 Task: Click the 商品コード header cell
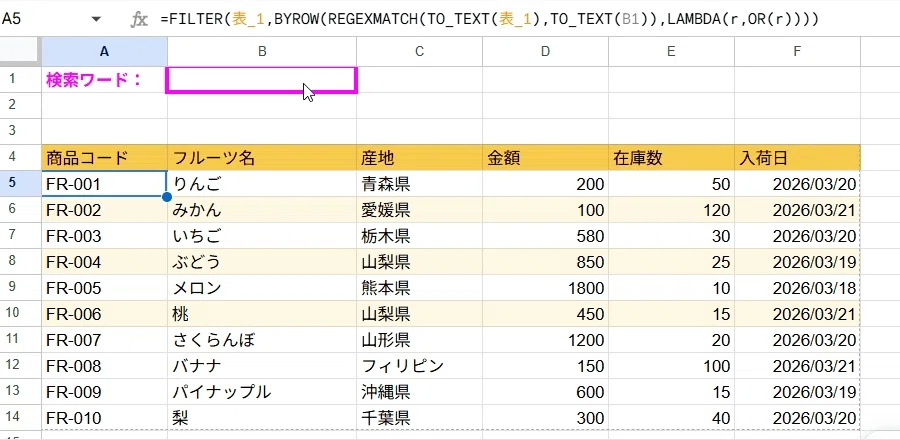click(x=104, y=158)
